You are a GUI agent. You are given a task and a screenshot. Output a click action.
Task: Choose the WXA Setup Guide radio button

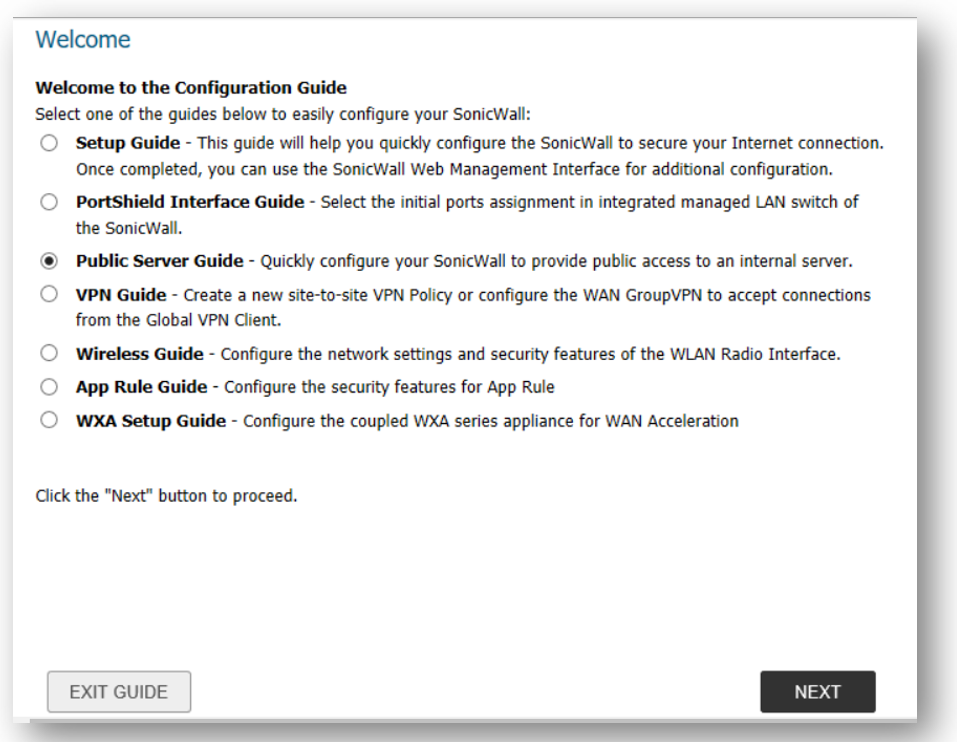[x=49, y=421]
